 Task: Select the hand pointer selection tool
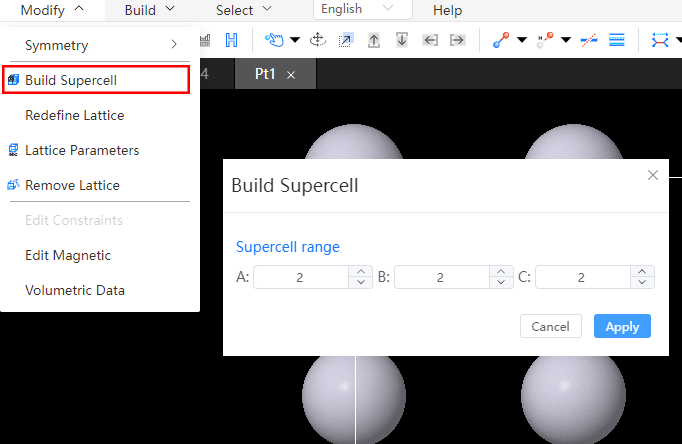pos(274,40)
